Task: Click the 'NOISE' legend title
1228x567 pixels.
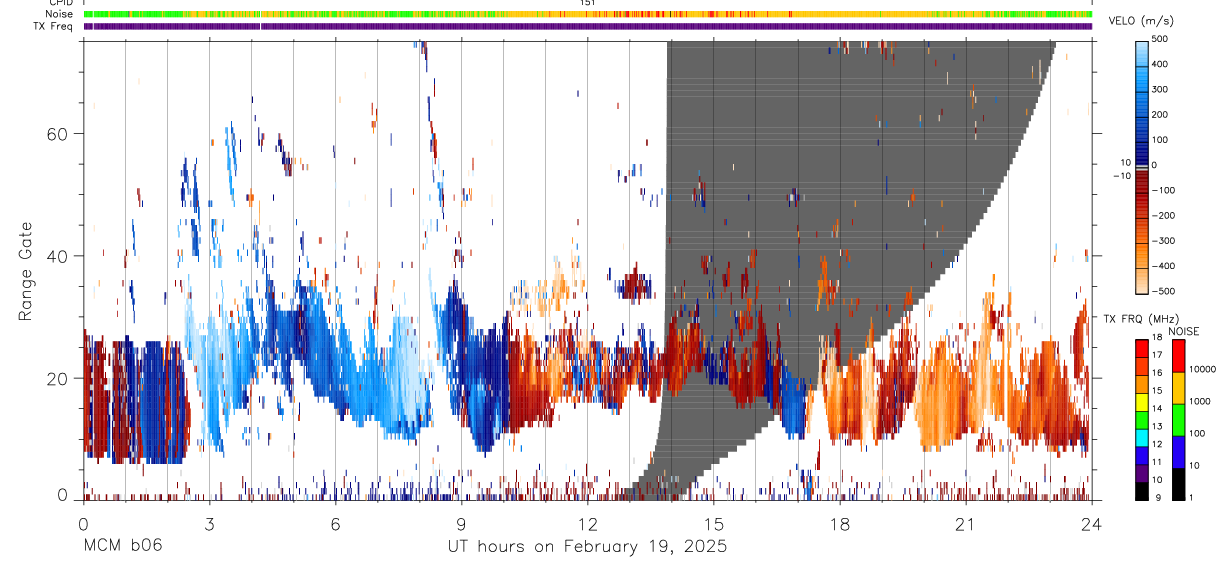Action: (x=1184, y=331)
